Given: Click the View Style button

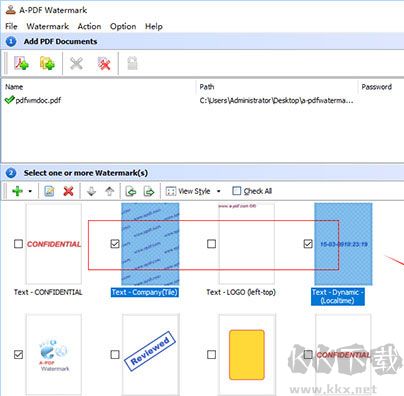Looking at the screenshot, I should click(x=188, y=191).
